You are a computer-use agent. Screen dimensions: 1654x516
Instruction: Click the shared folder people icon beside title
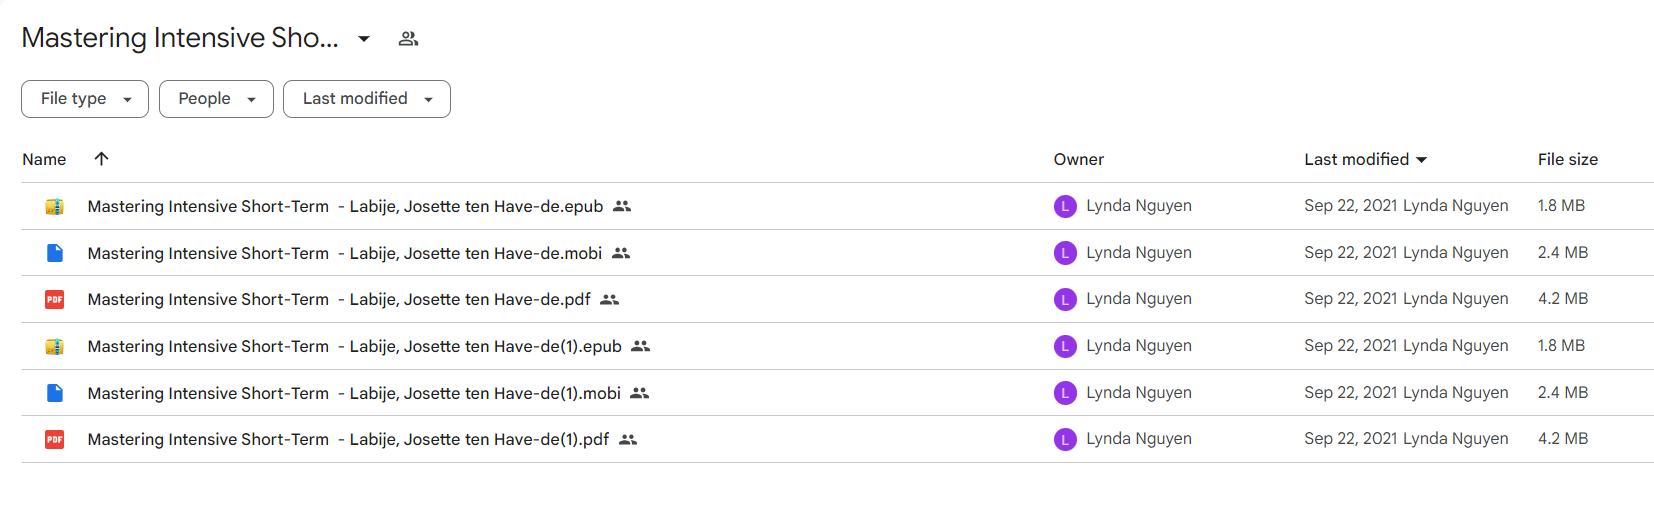click(x=408, y=39)
